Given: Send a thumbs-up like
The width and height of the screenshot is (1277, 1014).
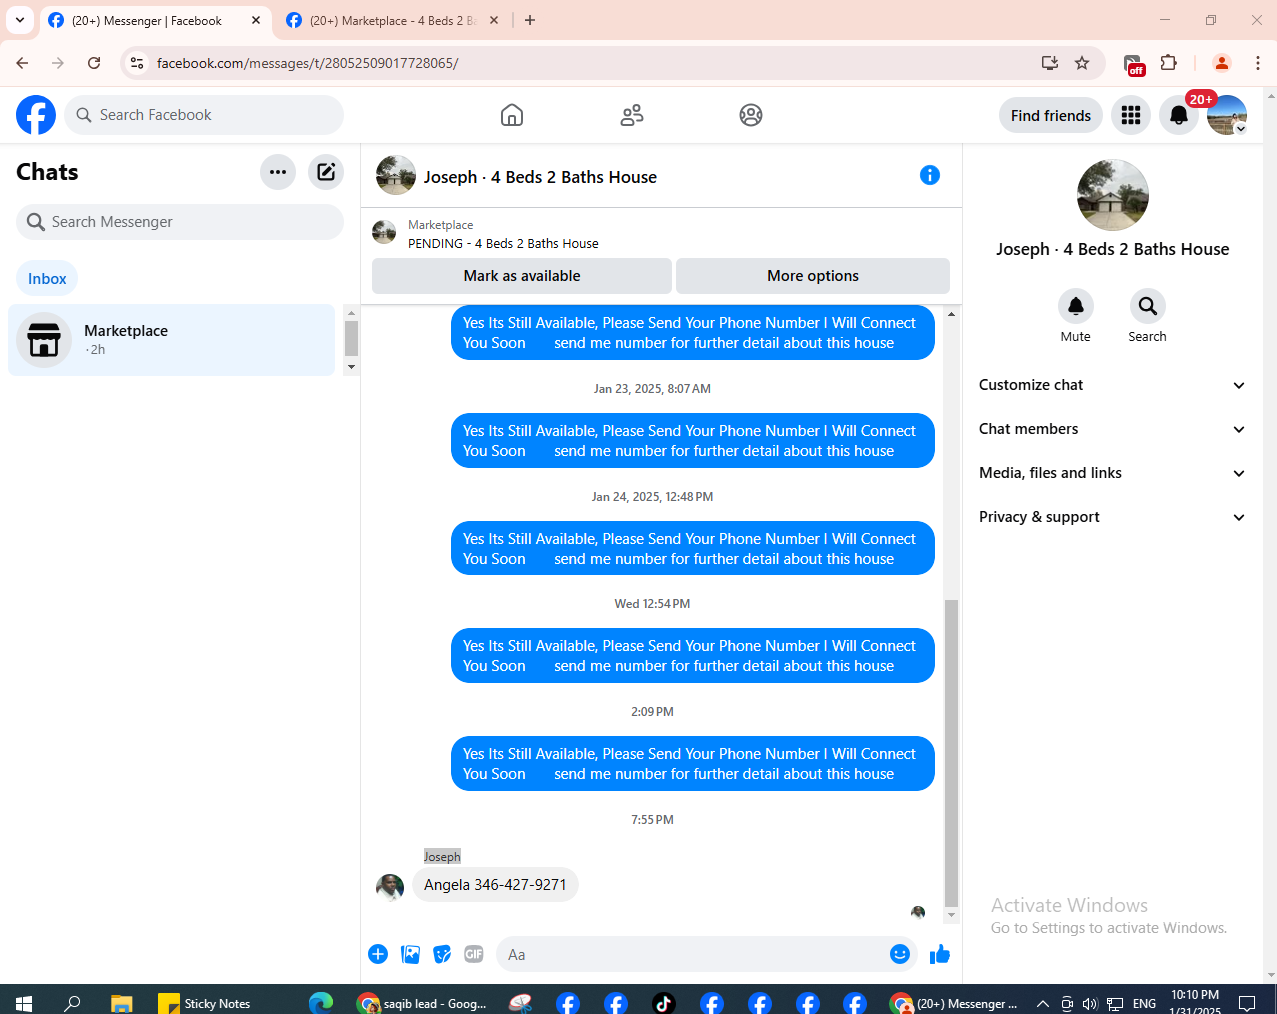Looking at the screenshot, I should coord(940,955).
